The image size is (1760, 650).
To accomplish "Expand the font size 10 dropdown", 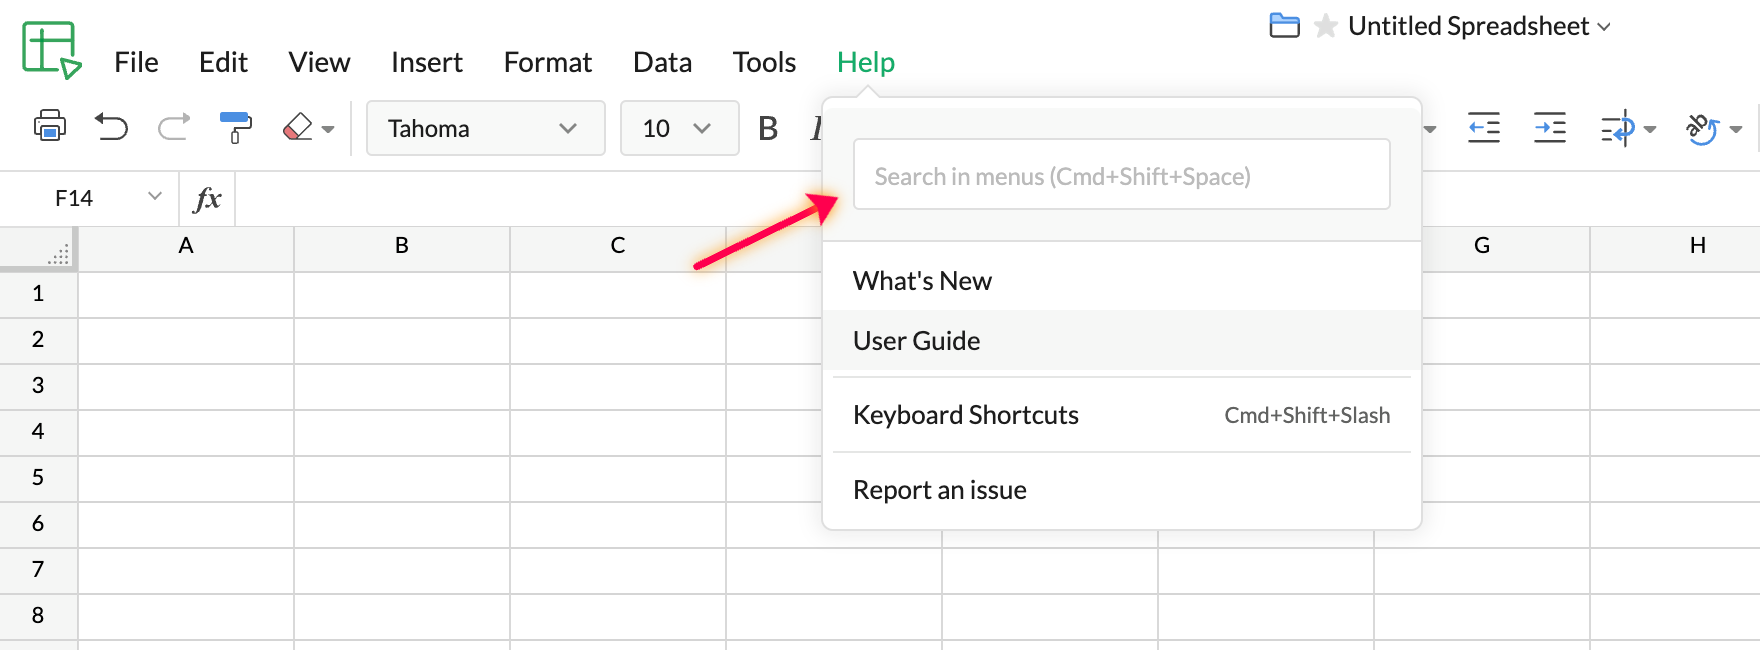I will coord(679,128).
